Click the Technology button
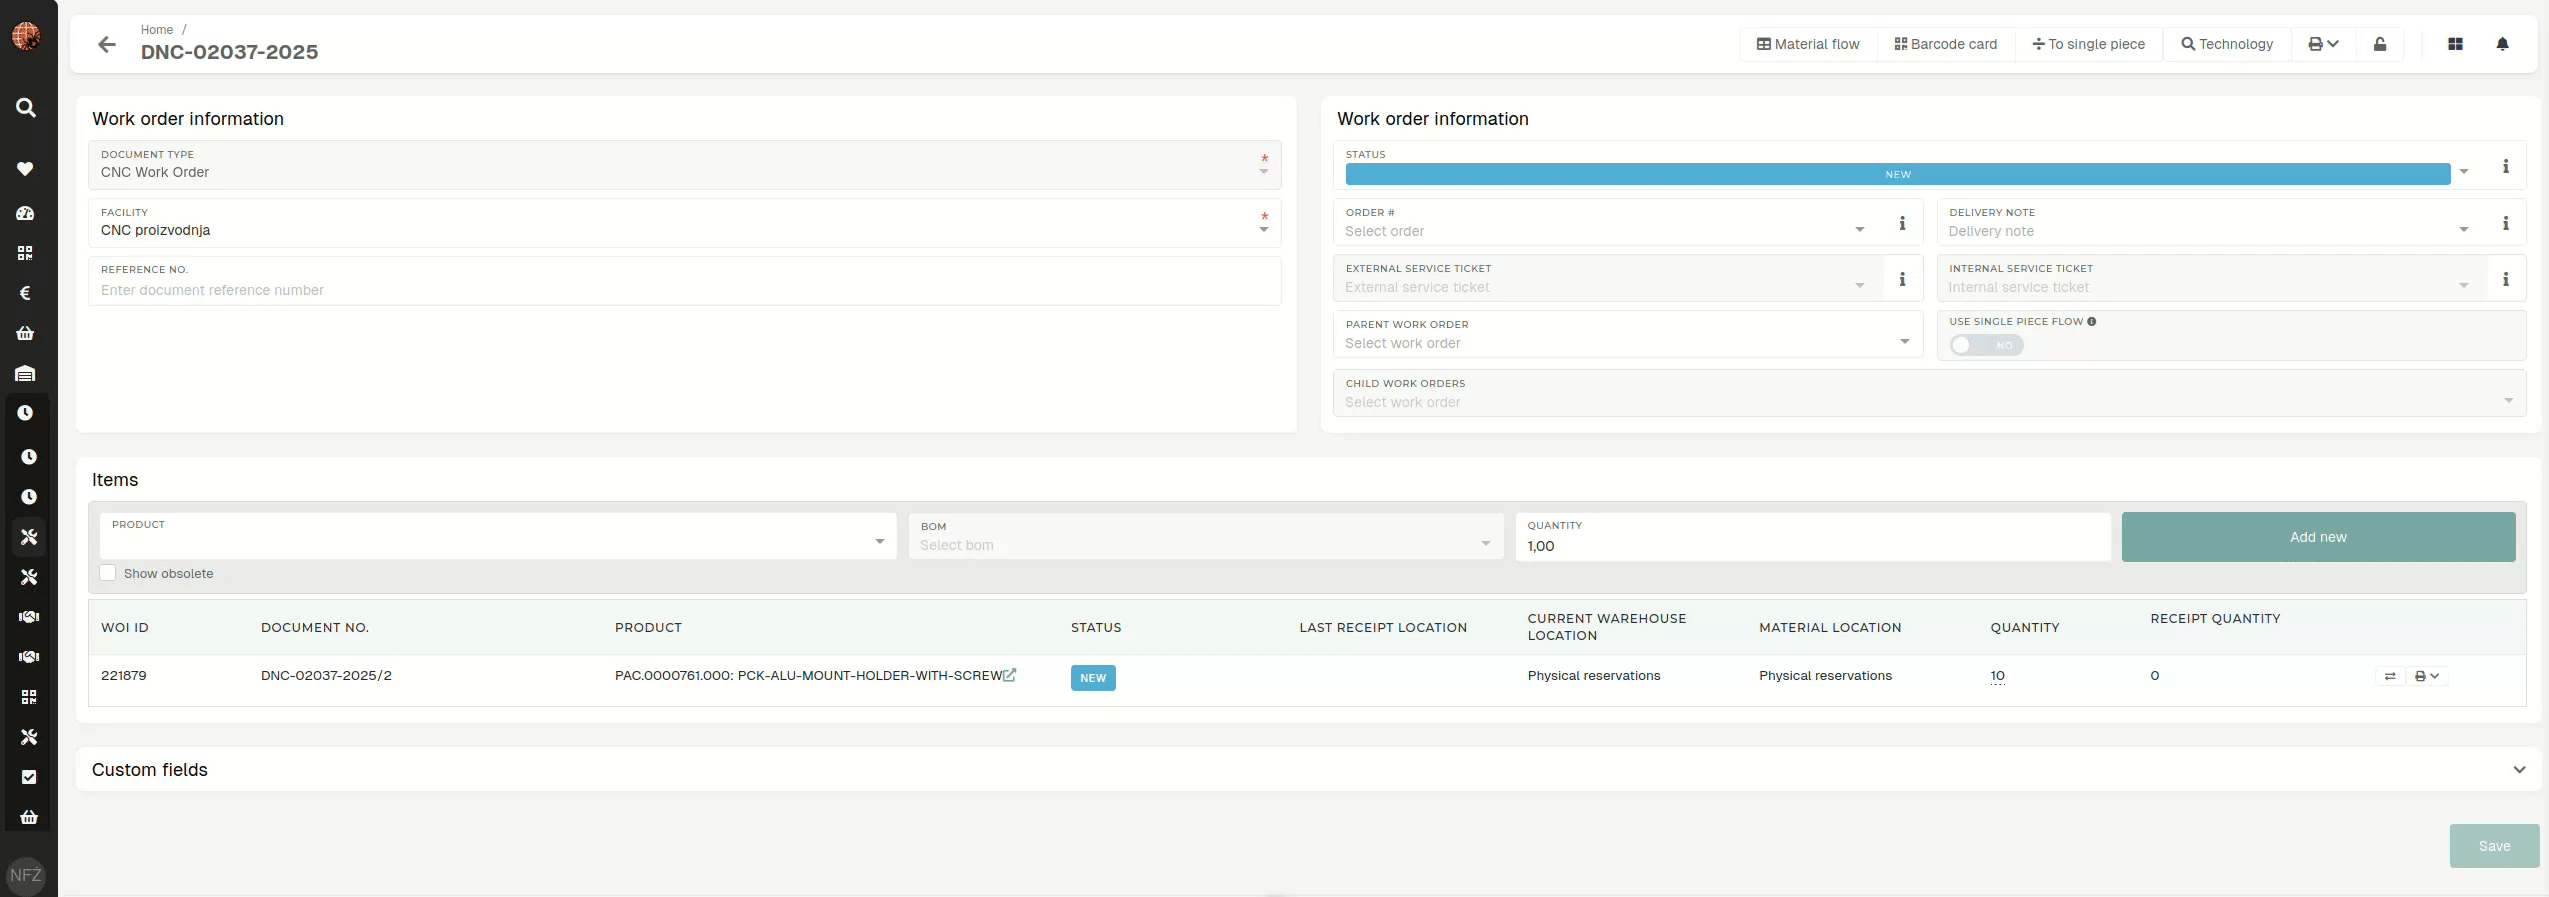Screen dimensions: 2549x897 point(2227,44)
